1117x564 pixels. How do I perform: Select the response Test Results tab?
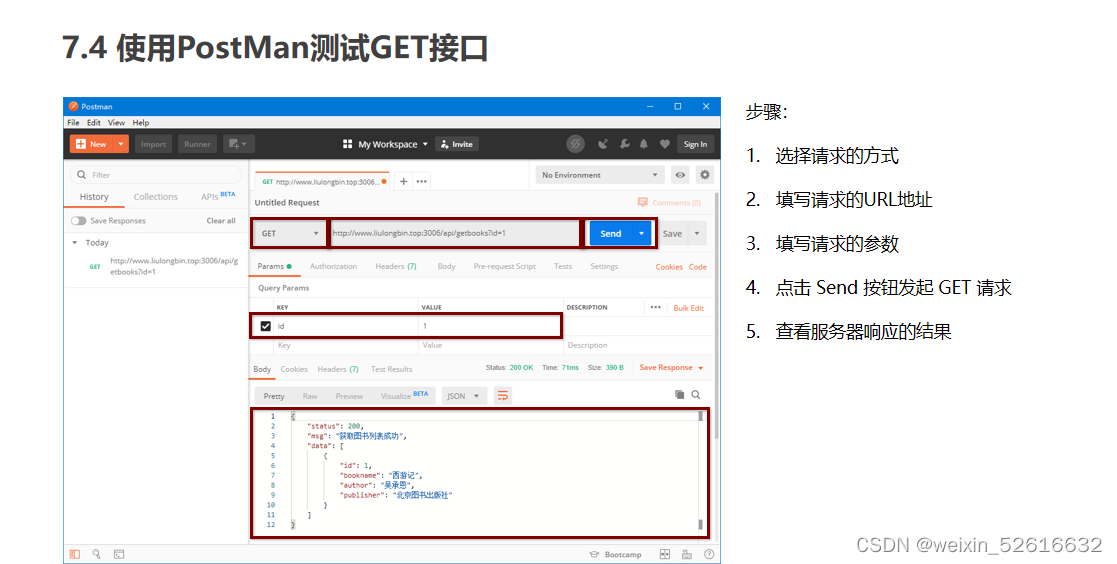[391, 369]
